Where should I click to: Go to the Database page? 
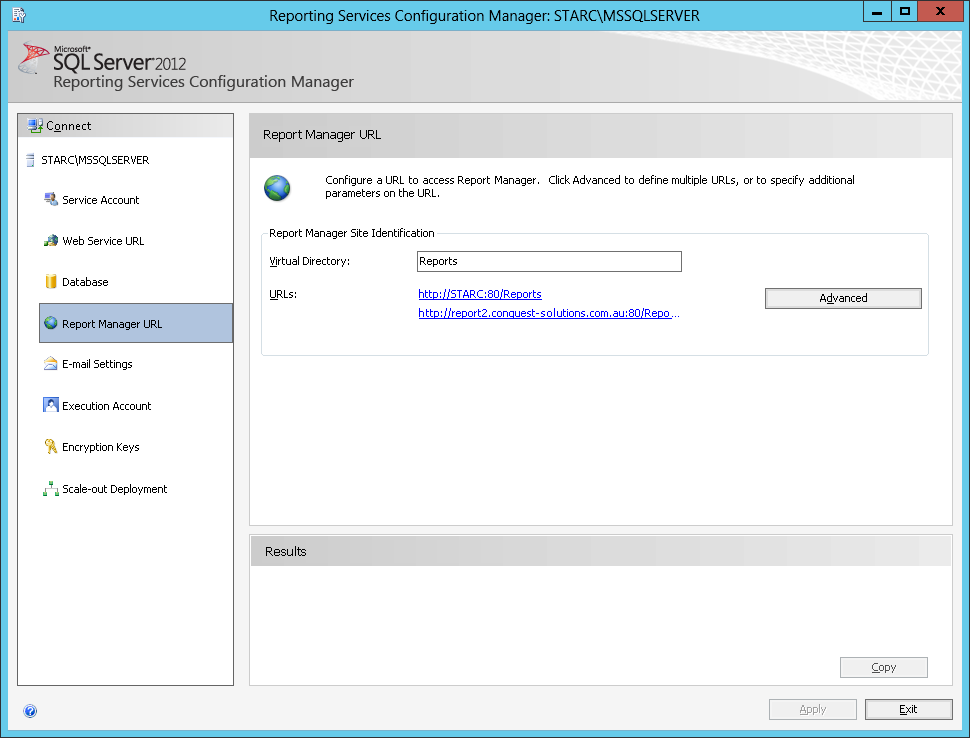85,282
